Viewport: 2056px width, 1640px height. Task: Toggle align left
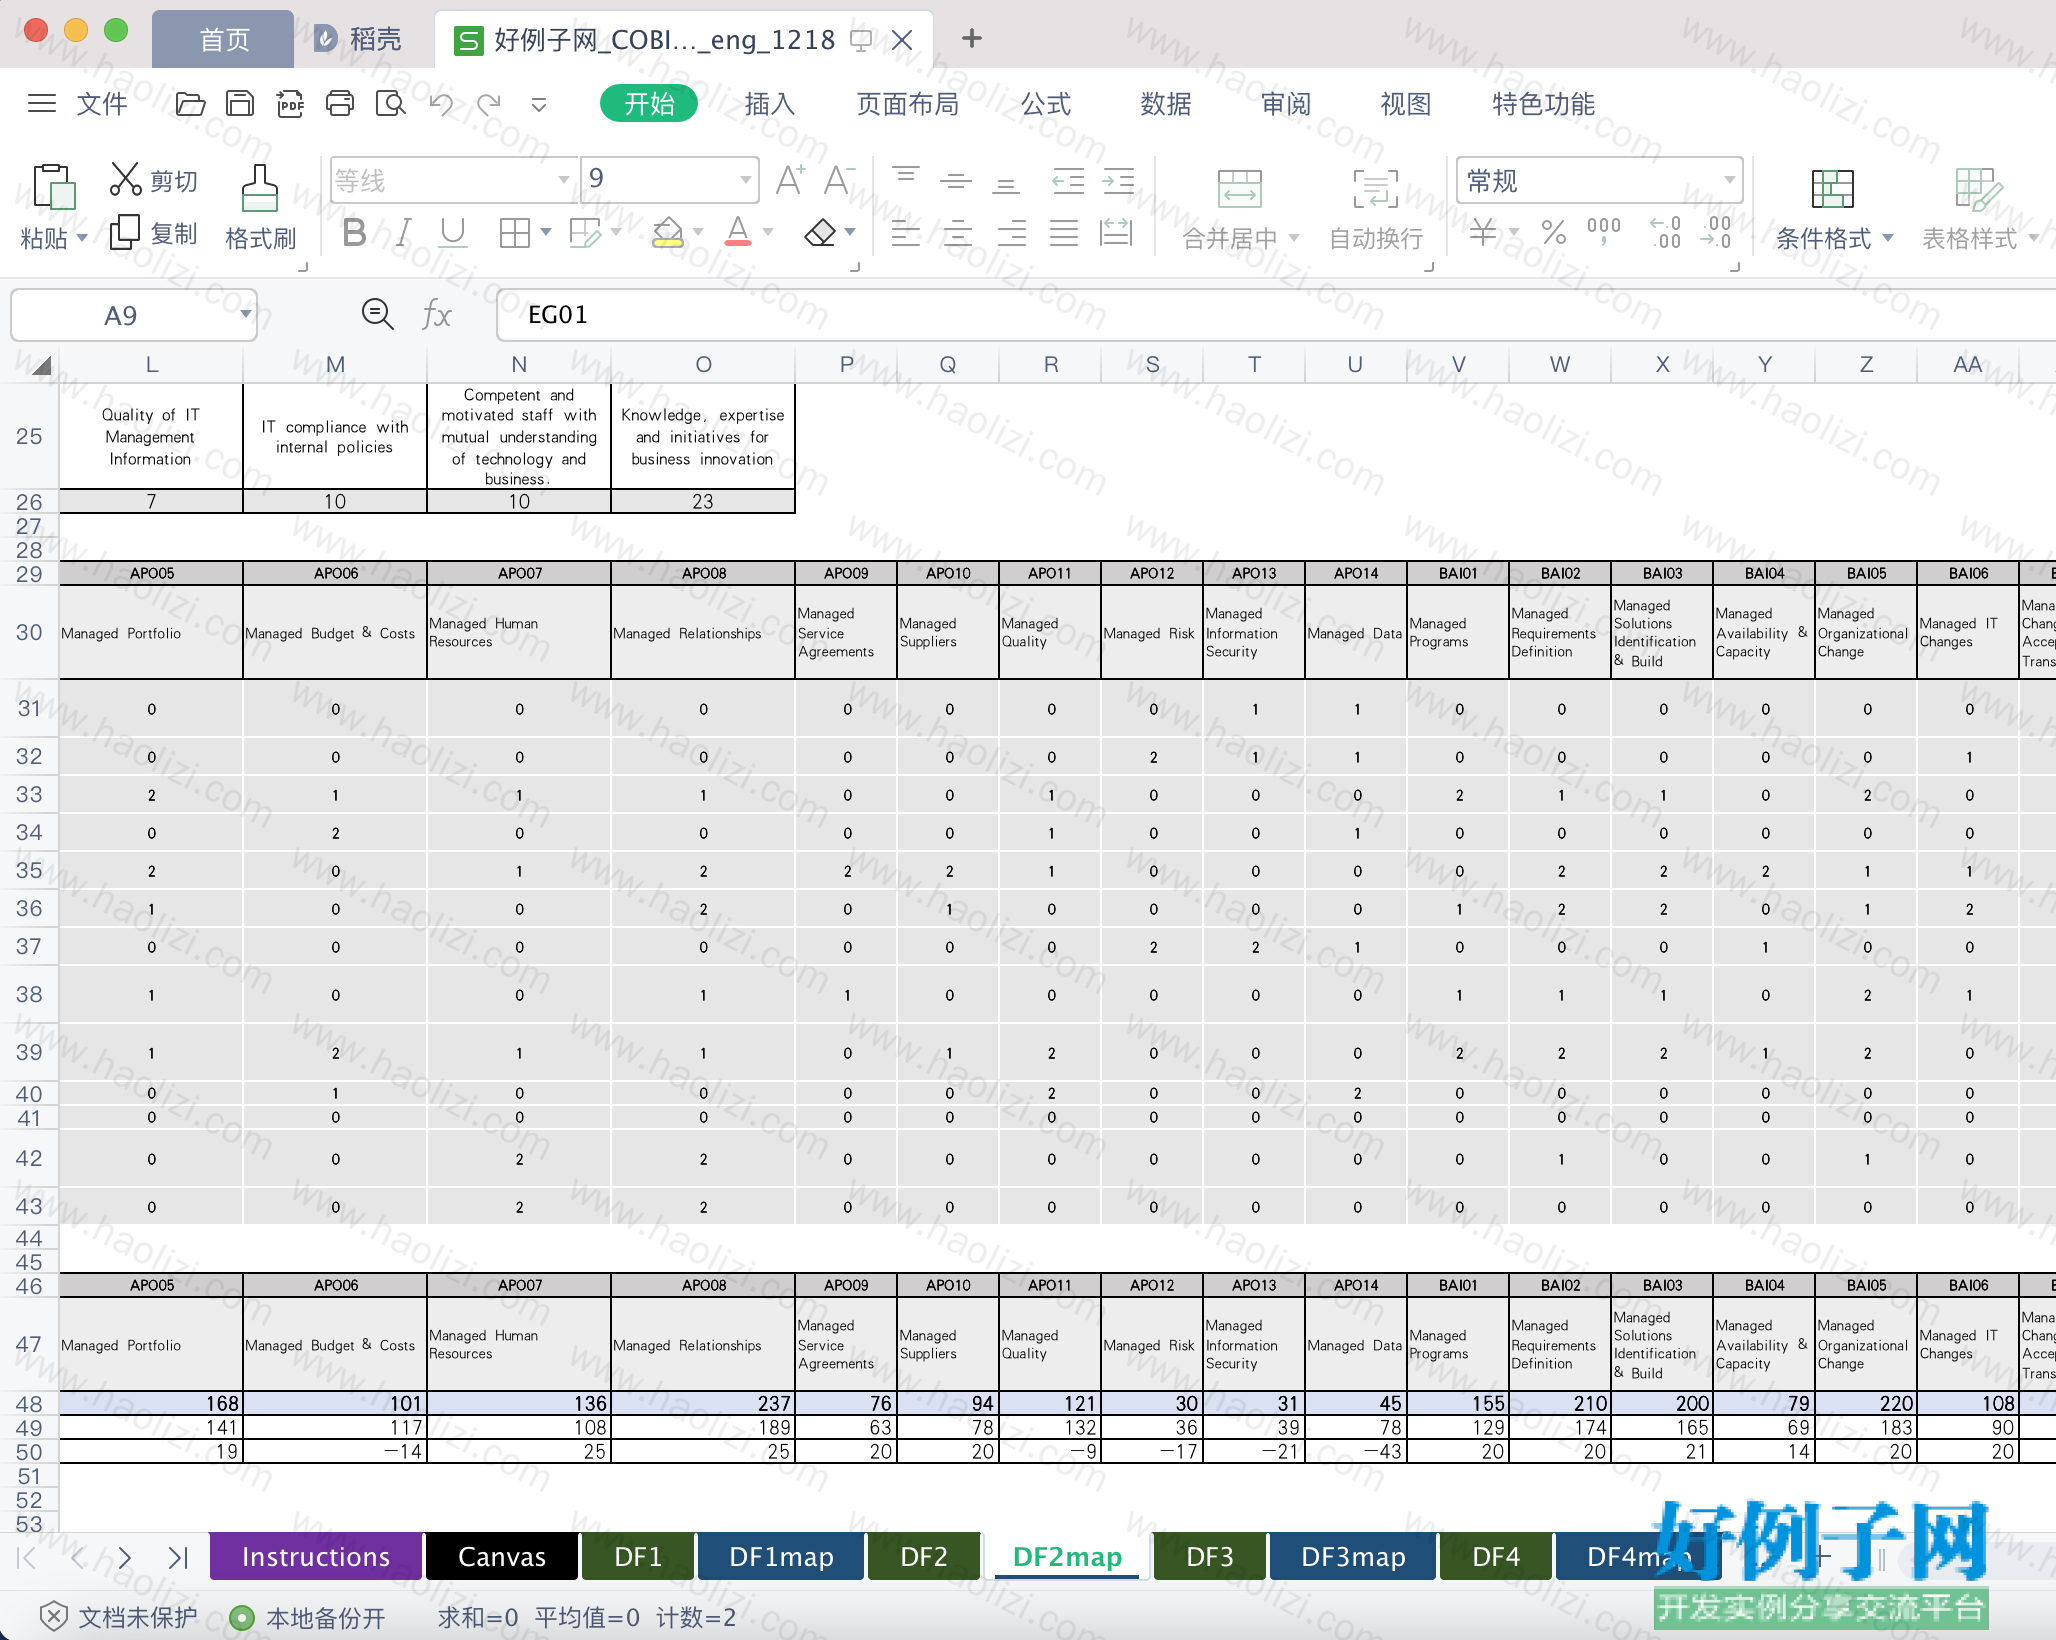[x=906, y=233]
